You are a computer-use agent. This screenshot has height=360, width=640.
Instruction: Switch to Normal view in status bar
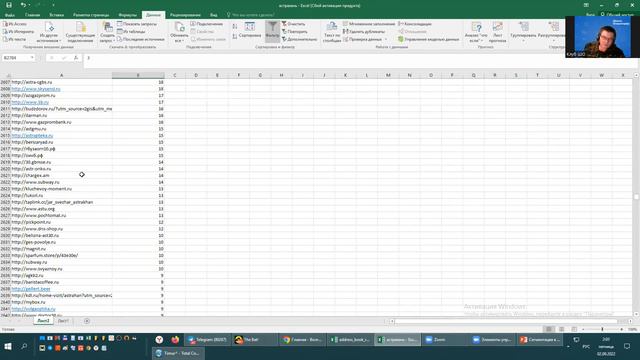(549, 329)
